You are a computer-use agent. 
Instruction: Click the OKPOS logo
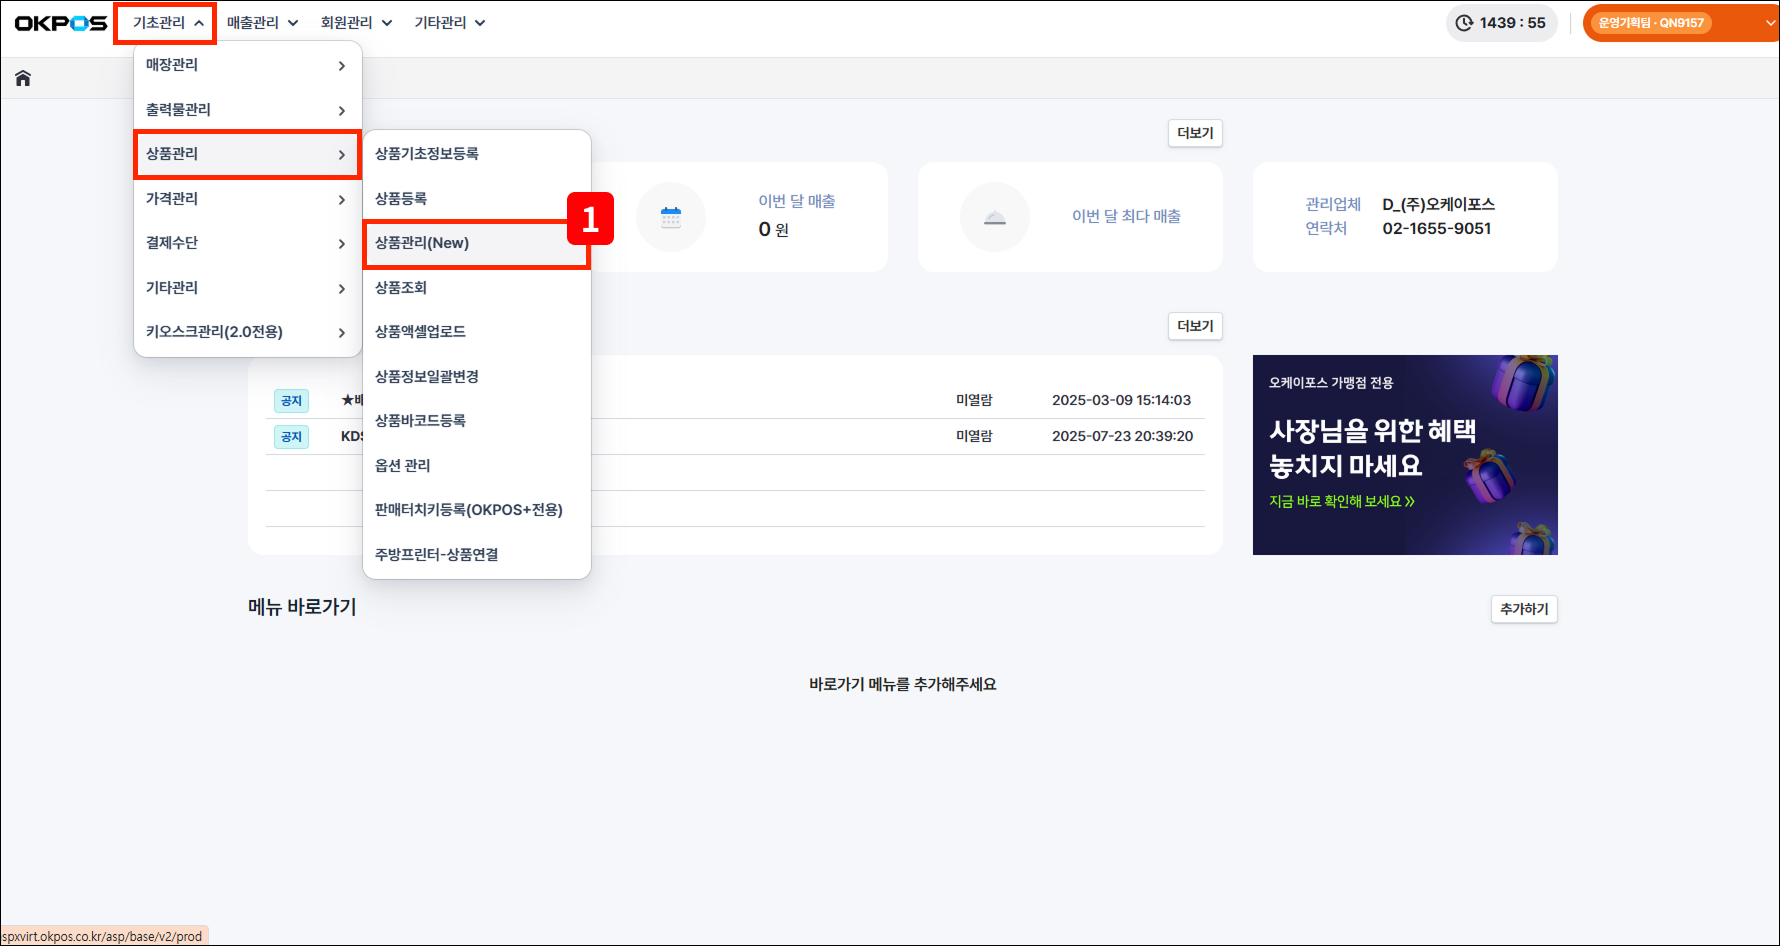[x=60, y=23]
